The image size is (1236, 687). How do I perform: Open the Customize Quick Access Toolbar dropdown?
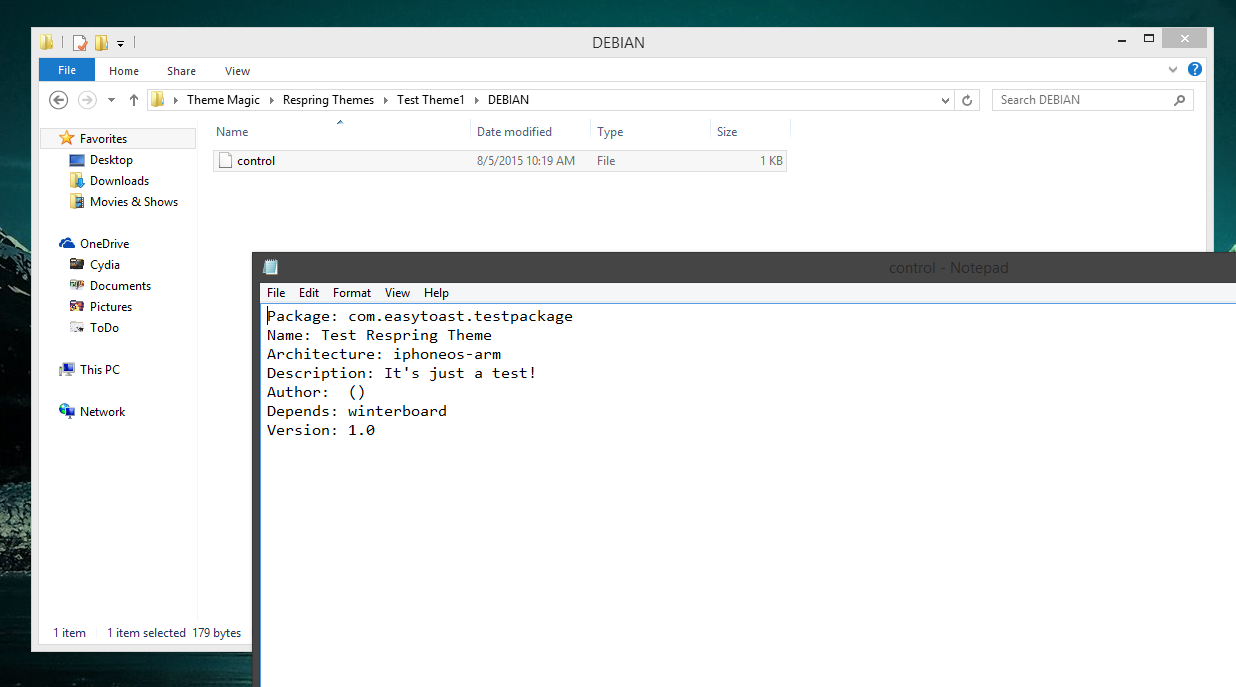tap(120, 43)
